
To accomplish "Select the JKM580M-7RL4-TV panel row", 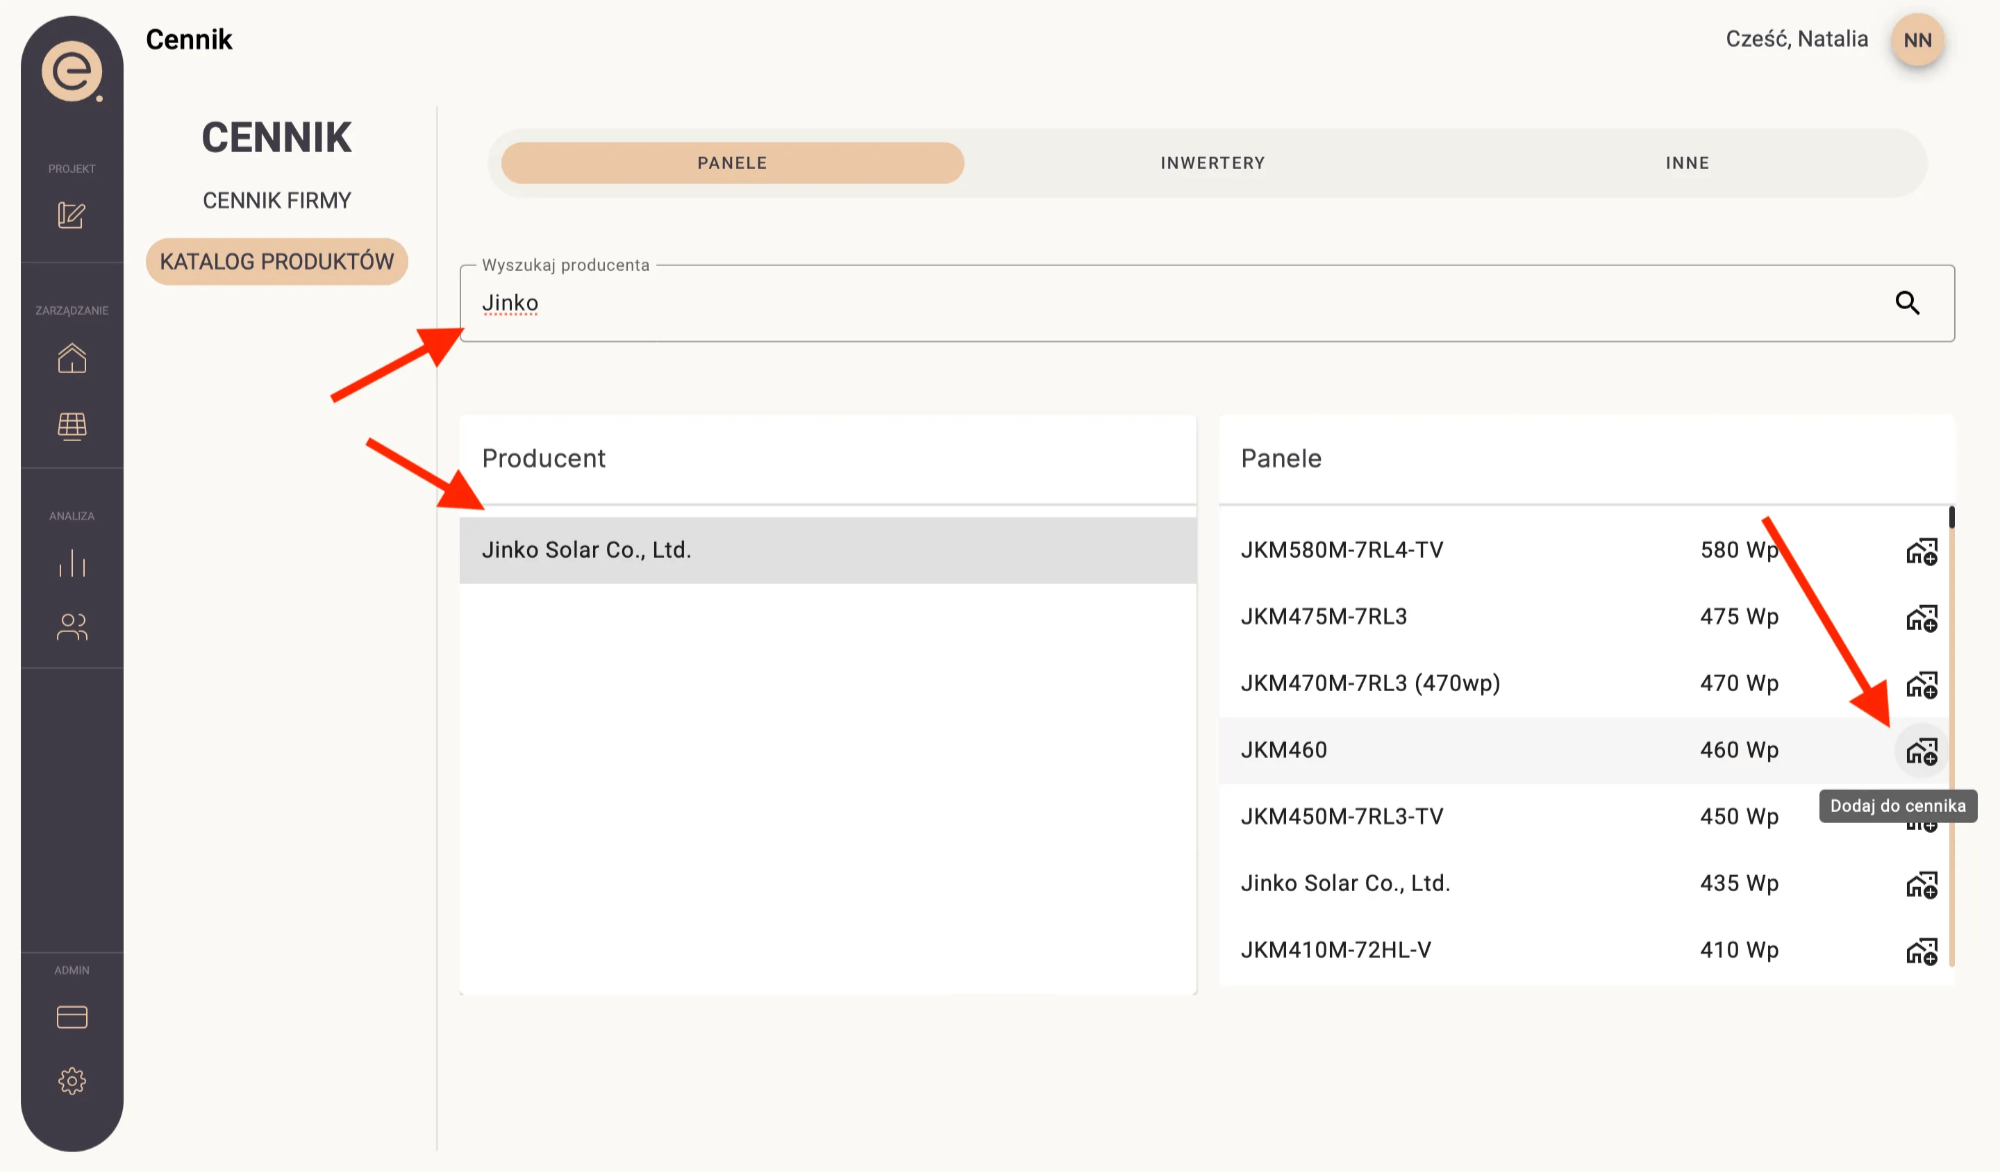I will point(1585,550).
